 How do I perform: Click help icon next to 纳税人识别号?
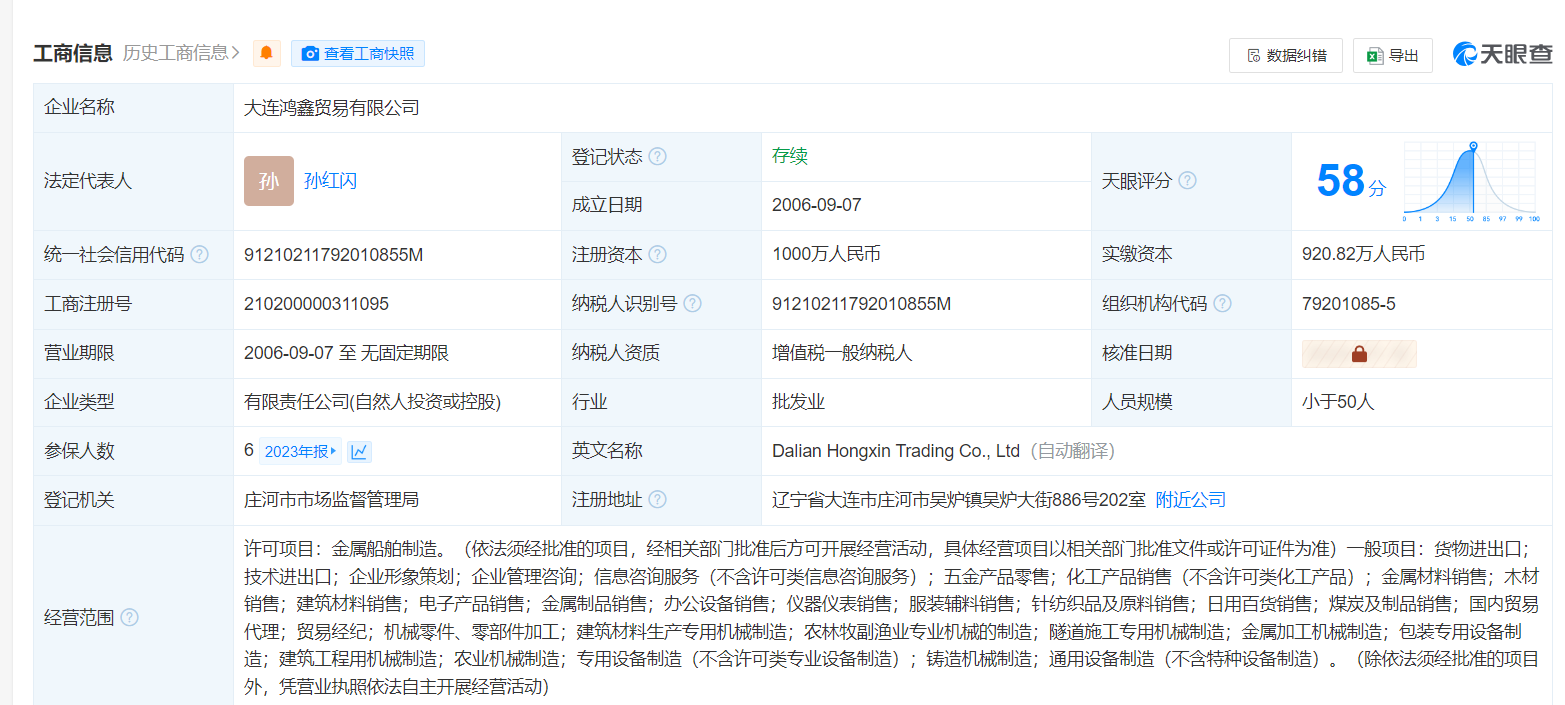pos(692,304)
